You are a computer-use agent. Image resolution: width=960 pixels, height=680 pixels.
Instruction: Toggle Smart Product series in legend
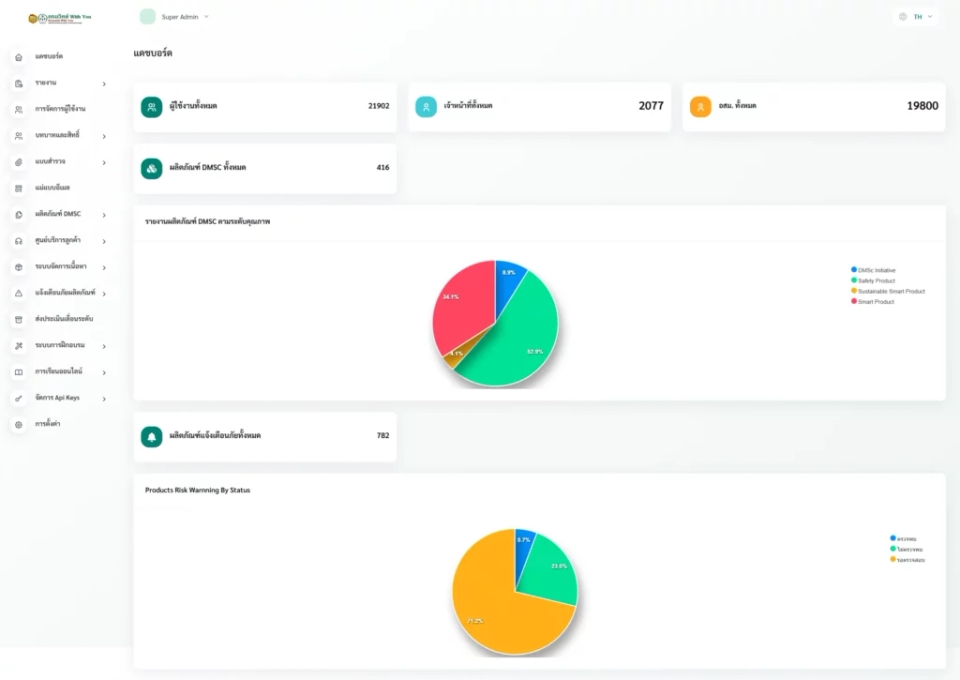872,302
